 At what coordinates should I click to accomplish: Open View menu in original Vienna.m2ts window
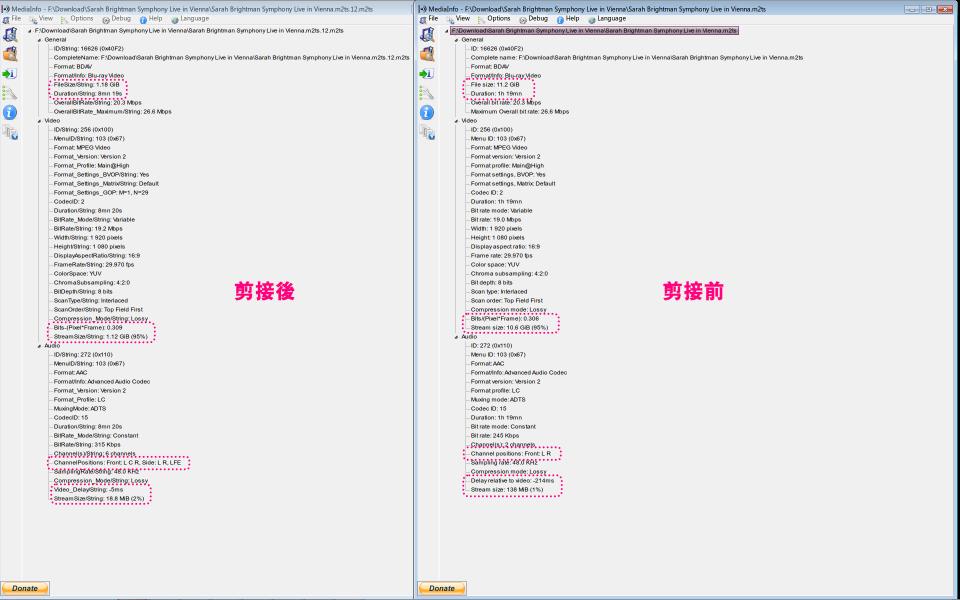[459, 19]
